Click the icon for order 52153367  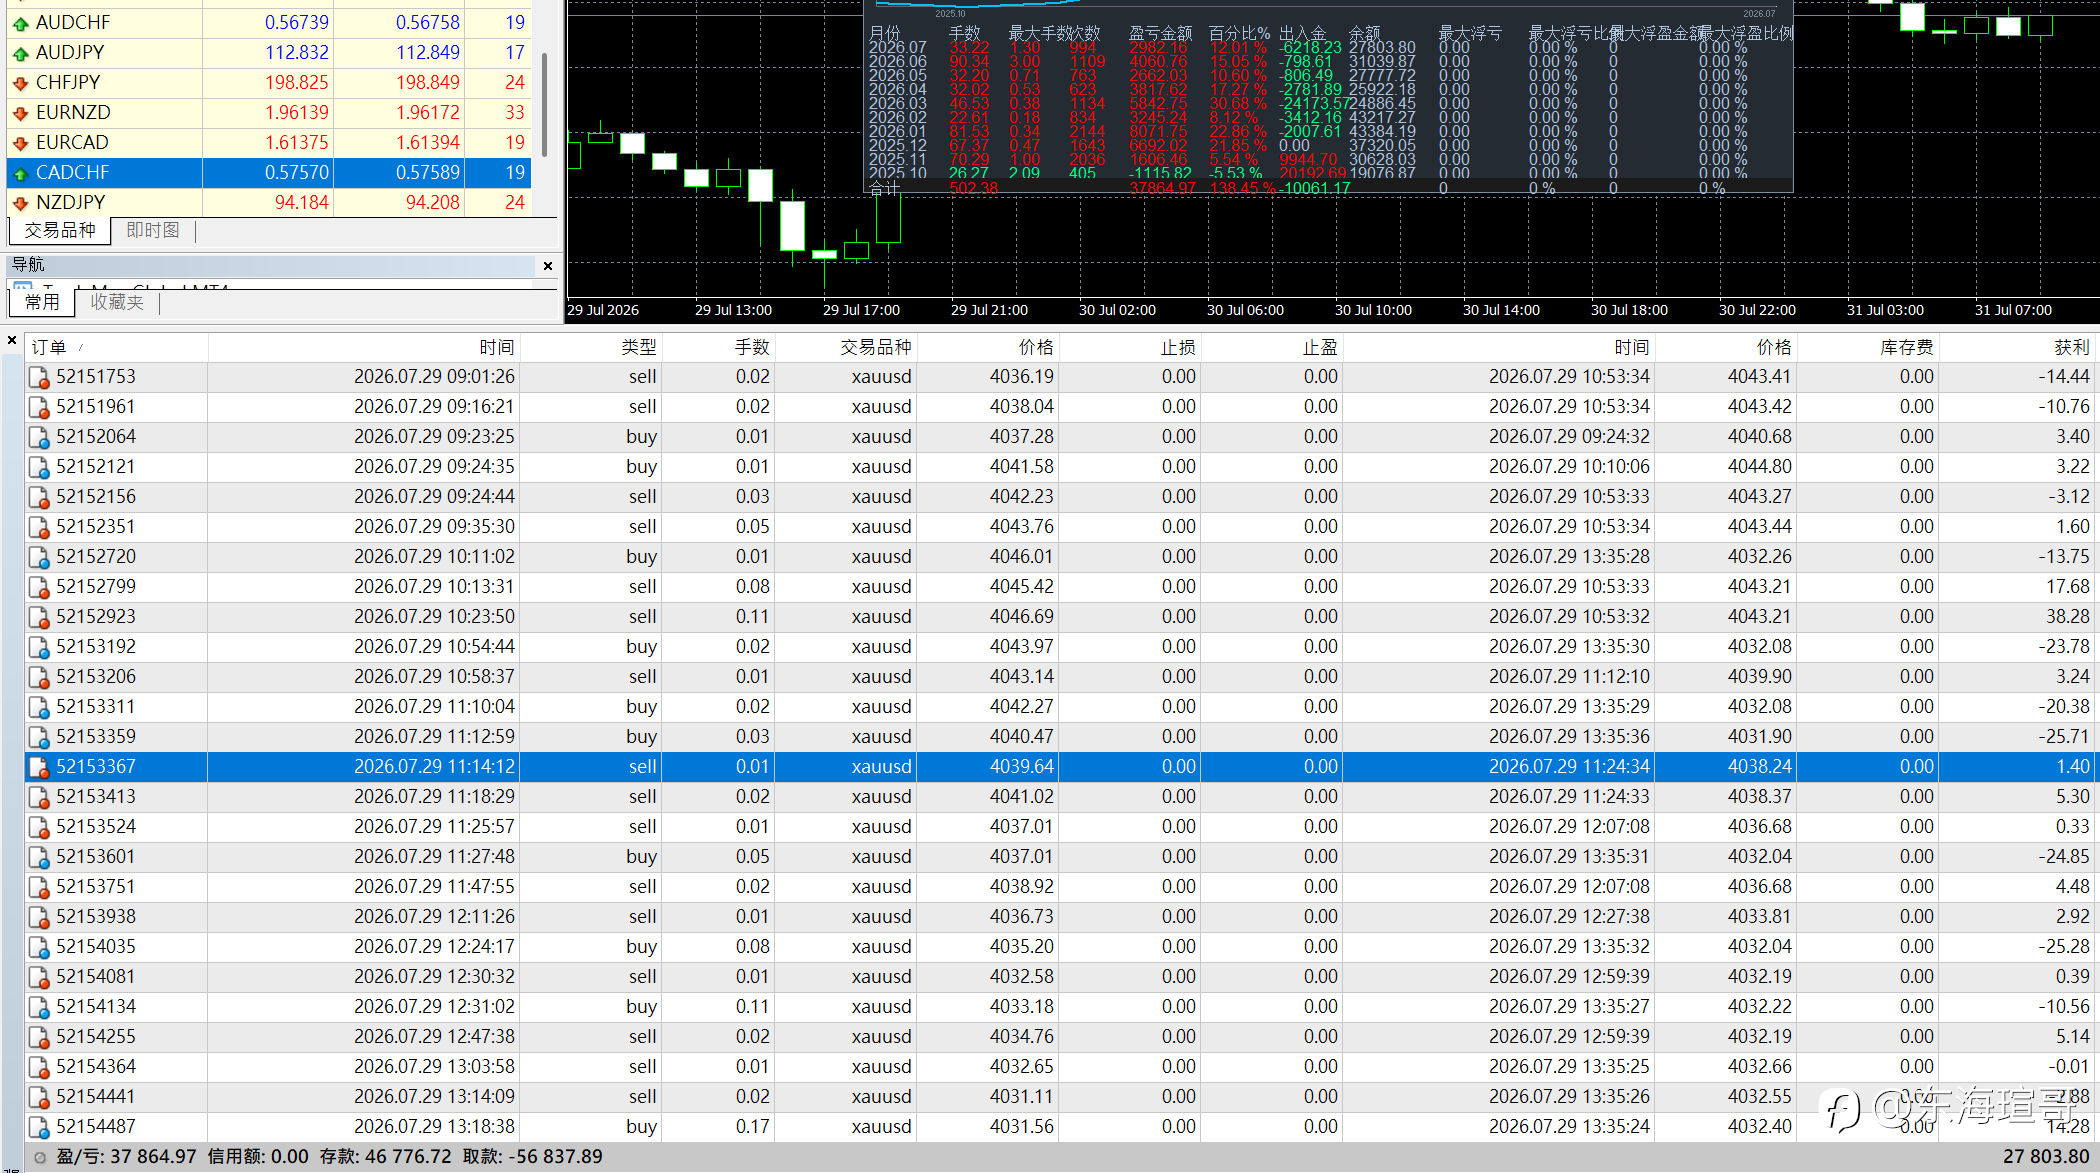click(39, 767)
